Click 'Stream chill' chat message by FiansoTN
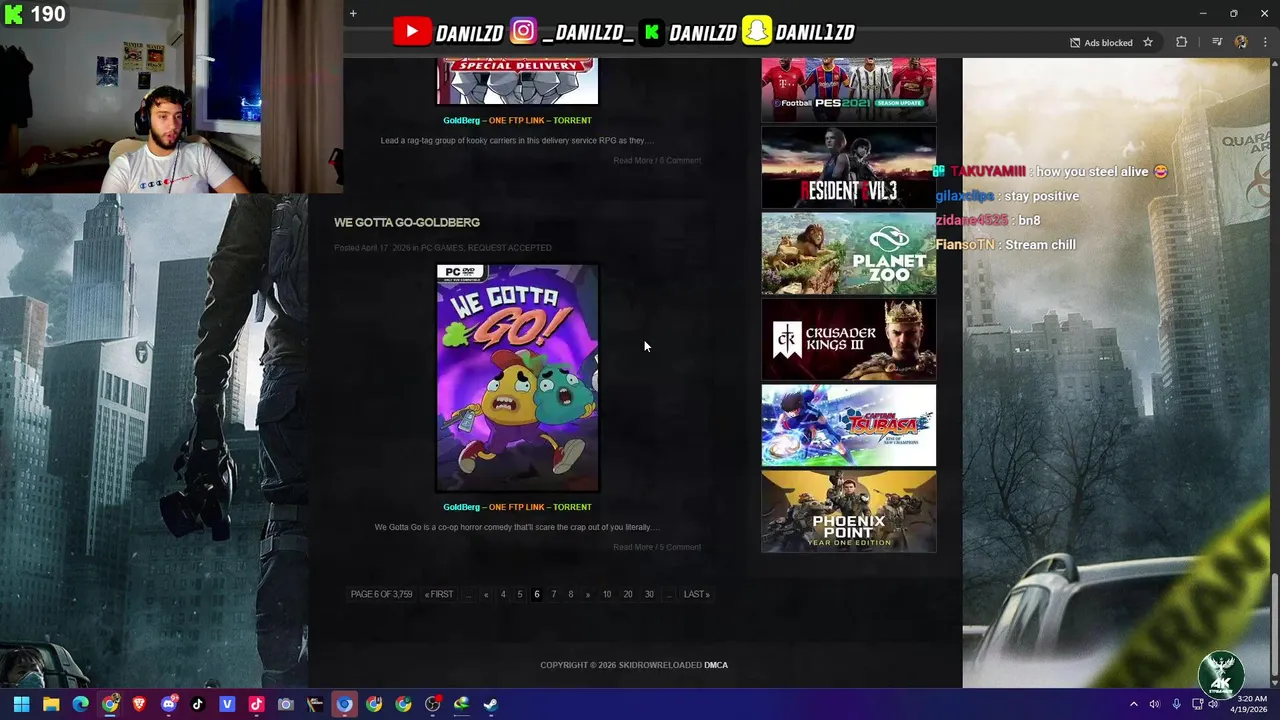 coord(1042,245)
